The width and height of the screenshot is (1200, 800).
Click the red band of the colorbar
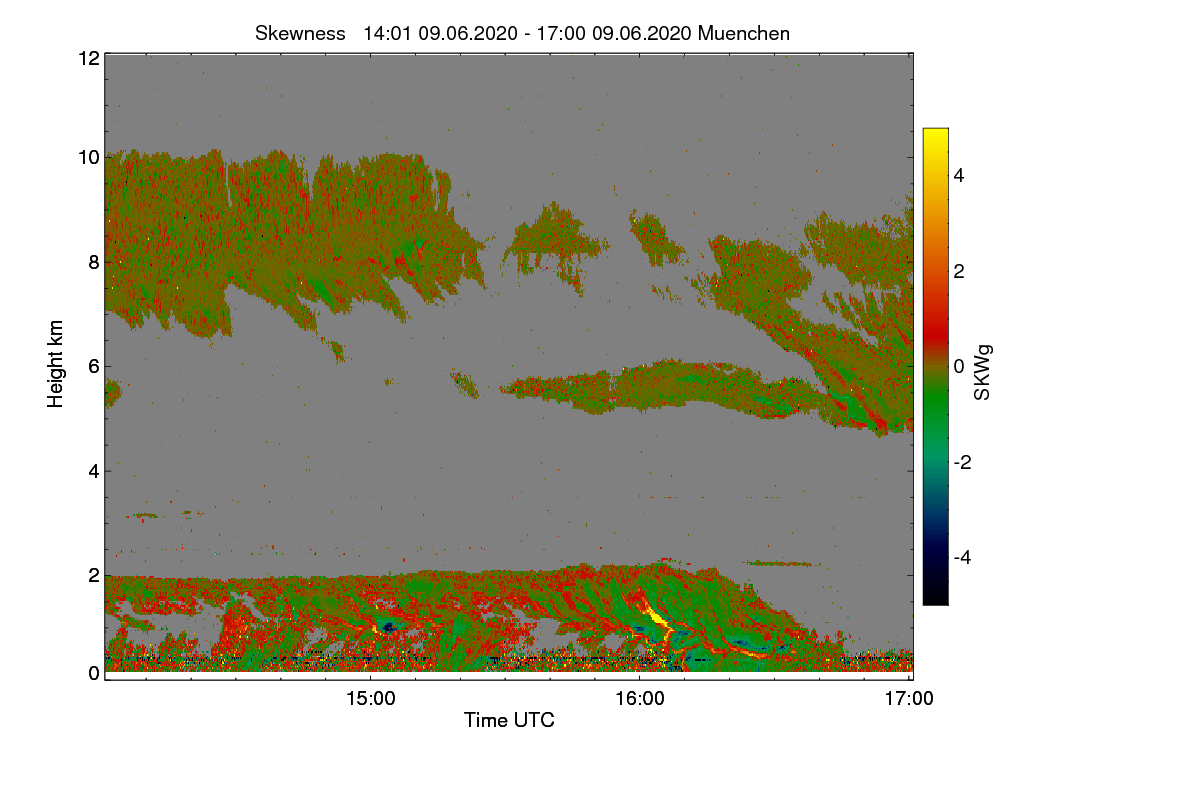(935, 335)
